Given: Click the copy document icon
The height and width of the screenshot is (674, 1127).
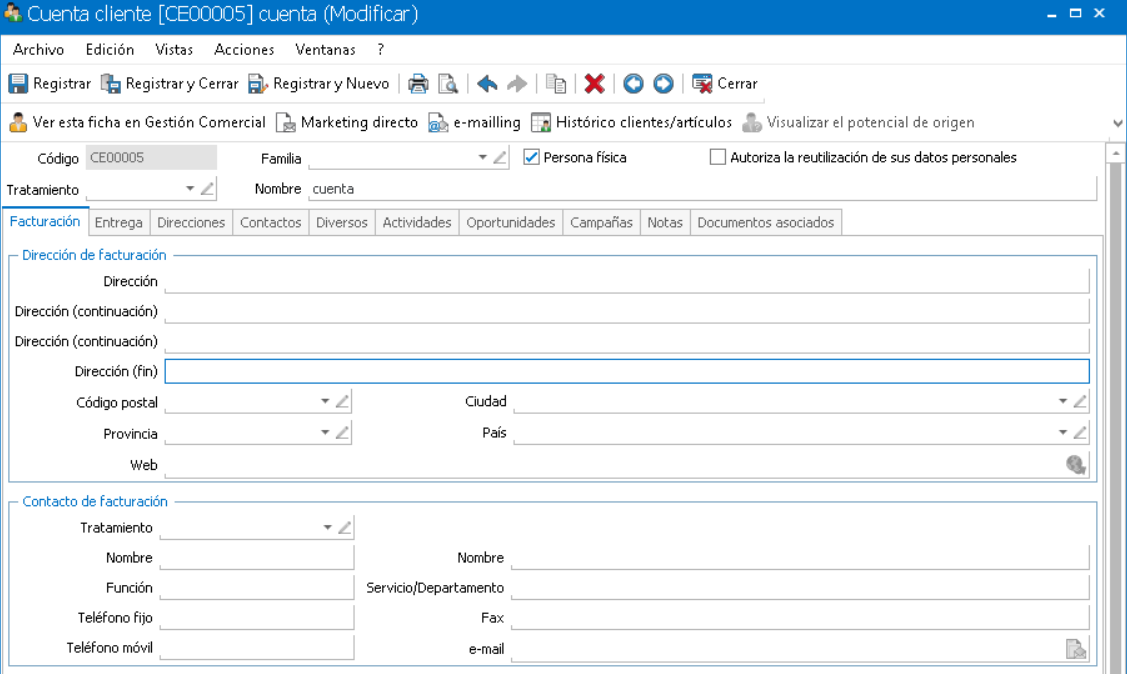Looking at the screenshot, I should [556, 84].
